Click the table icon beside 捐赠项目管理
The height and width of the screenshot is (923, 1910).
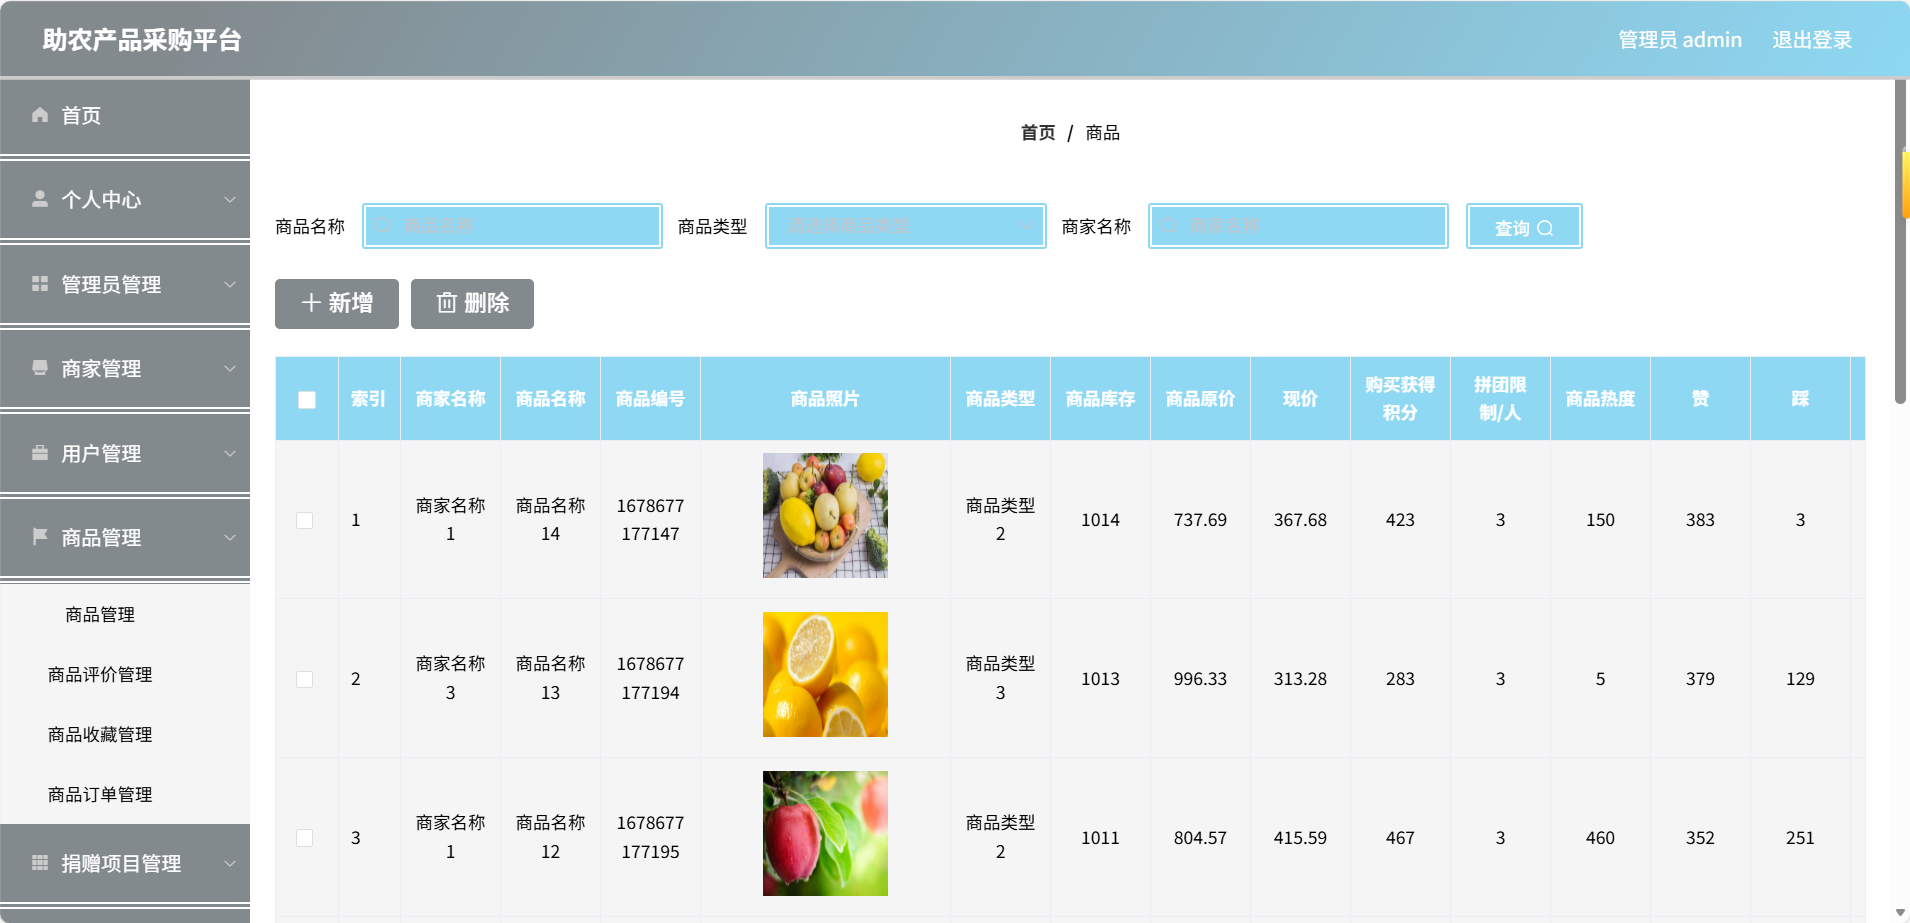(x=40, y=863)
